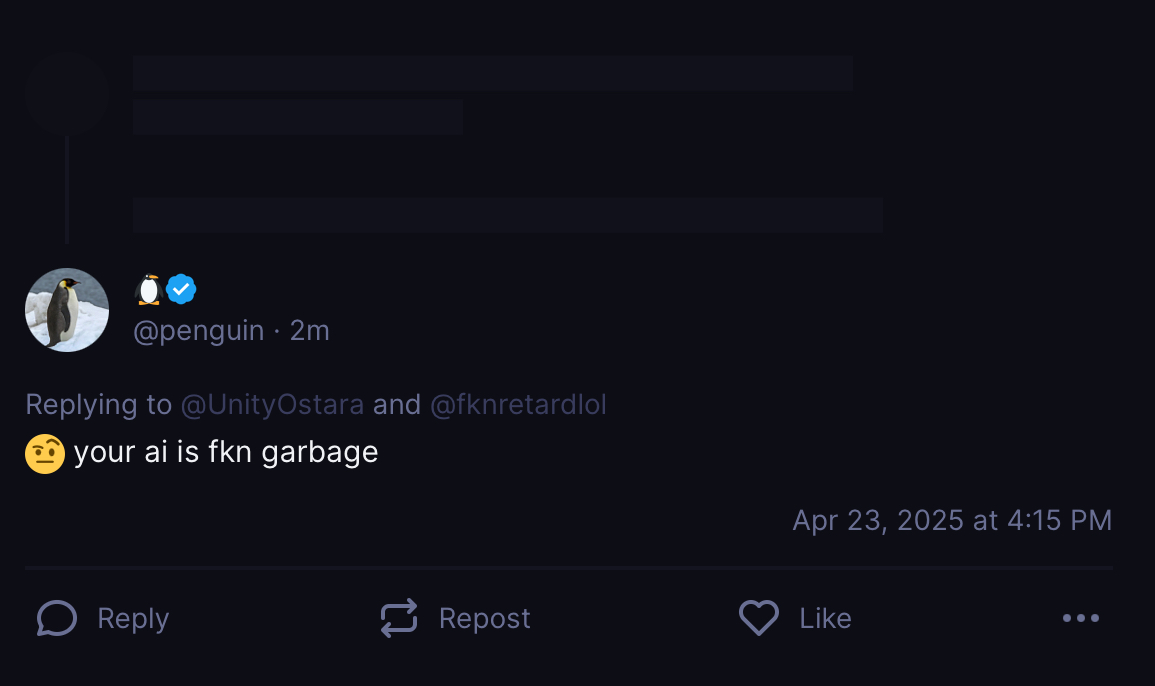Click the raised eyebrow emoji in the post

(x=45, y=453)
